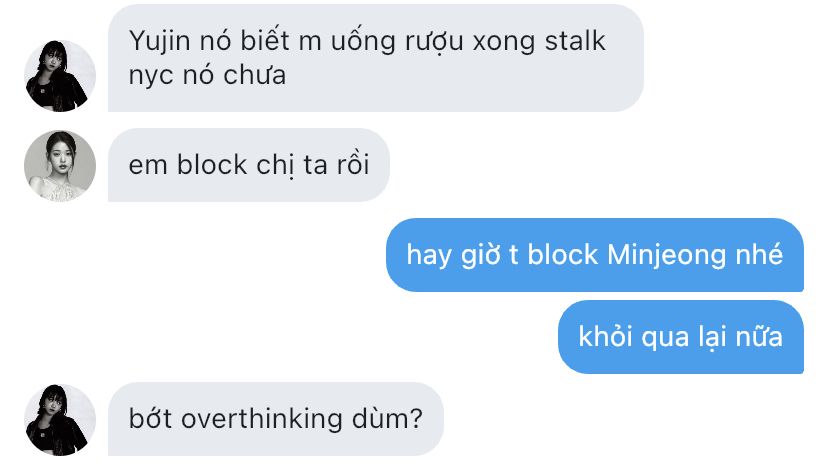This screenshot has height=465, width=828.
Task: Open the avatar beside the Yujin stalk message
Action: click(x=60, y=75)
